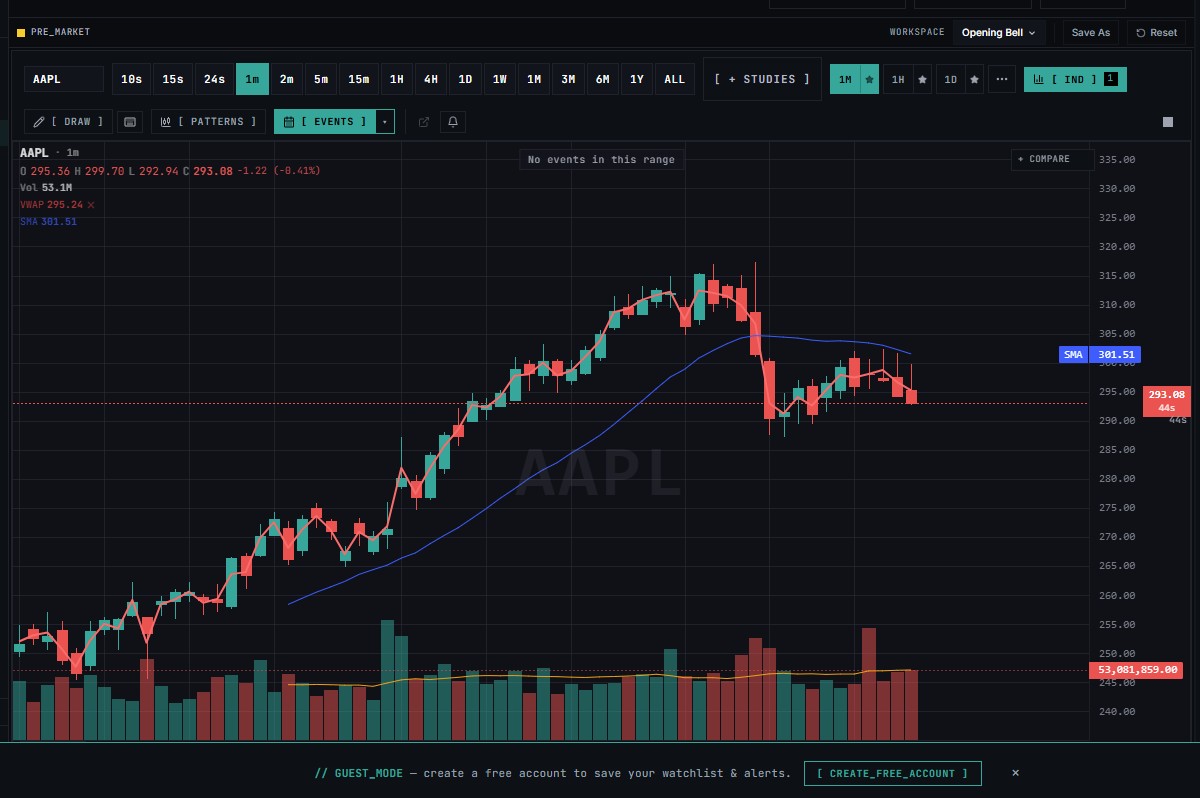Viewport: 1200px width, 798px height.
Task: Toggle the 1M favorite preset button
Action: pyautogui.click(x=846, y=79)
